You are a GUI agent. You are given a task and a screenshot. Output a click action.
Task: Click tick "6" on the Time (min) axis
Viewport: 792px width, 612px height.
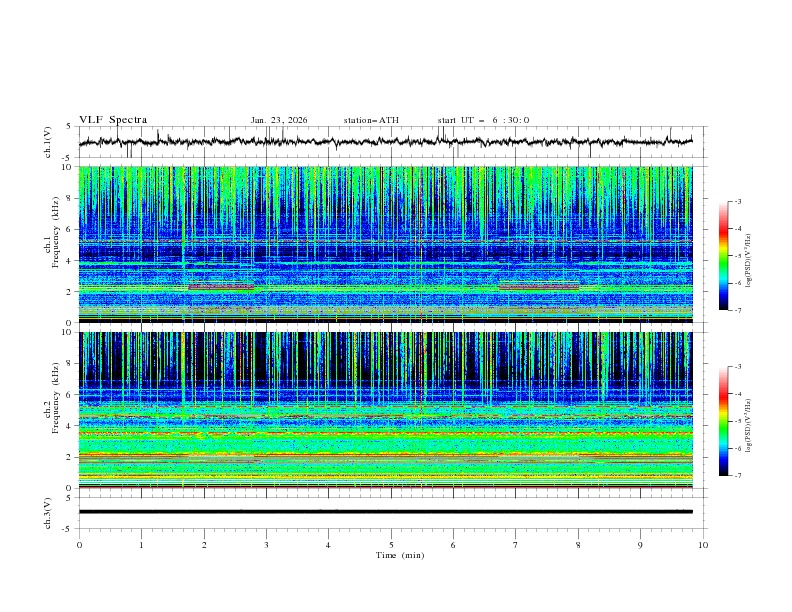pyautogui.click(x=453, y=545)
